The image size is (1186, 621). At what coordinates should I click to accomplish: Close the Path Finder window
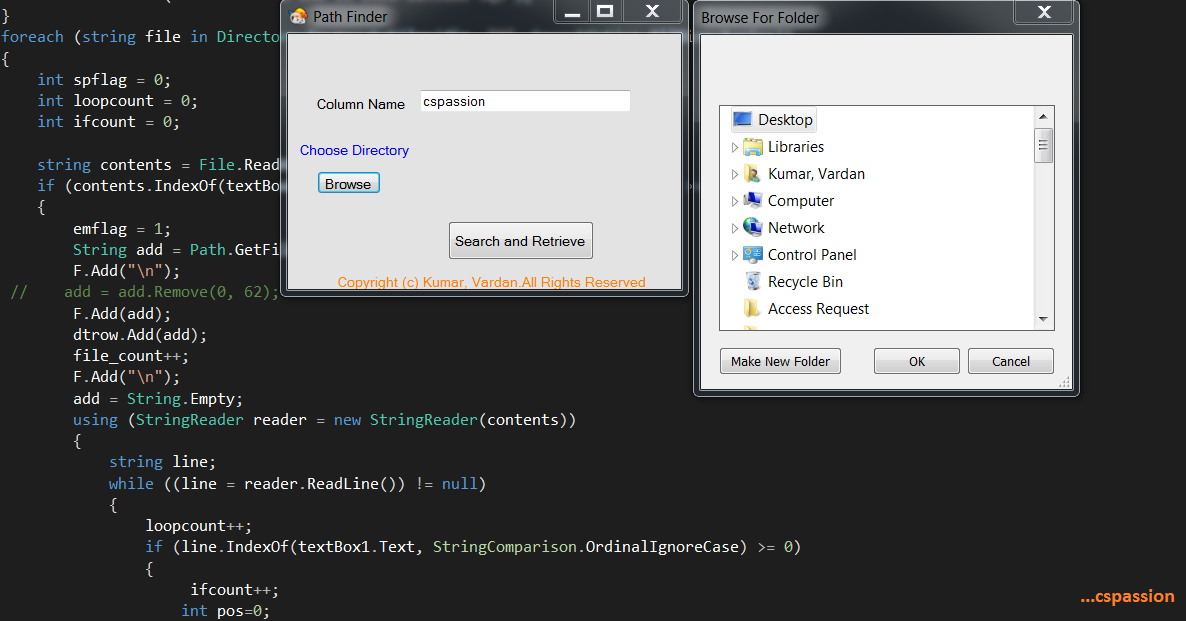[653, 11]
